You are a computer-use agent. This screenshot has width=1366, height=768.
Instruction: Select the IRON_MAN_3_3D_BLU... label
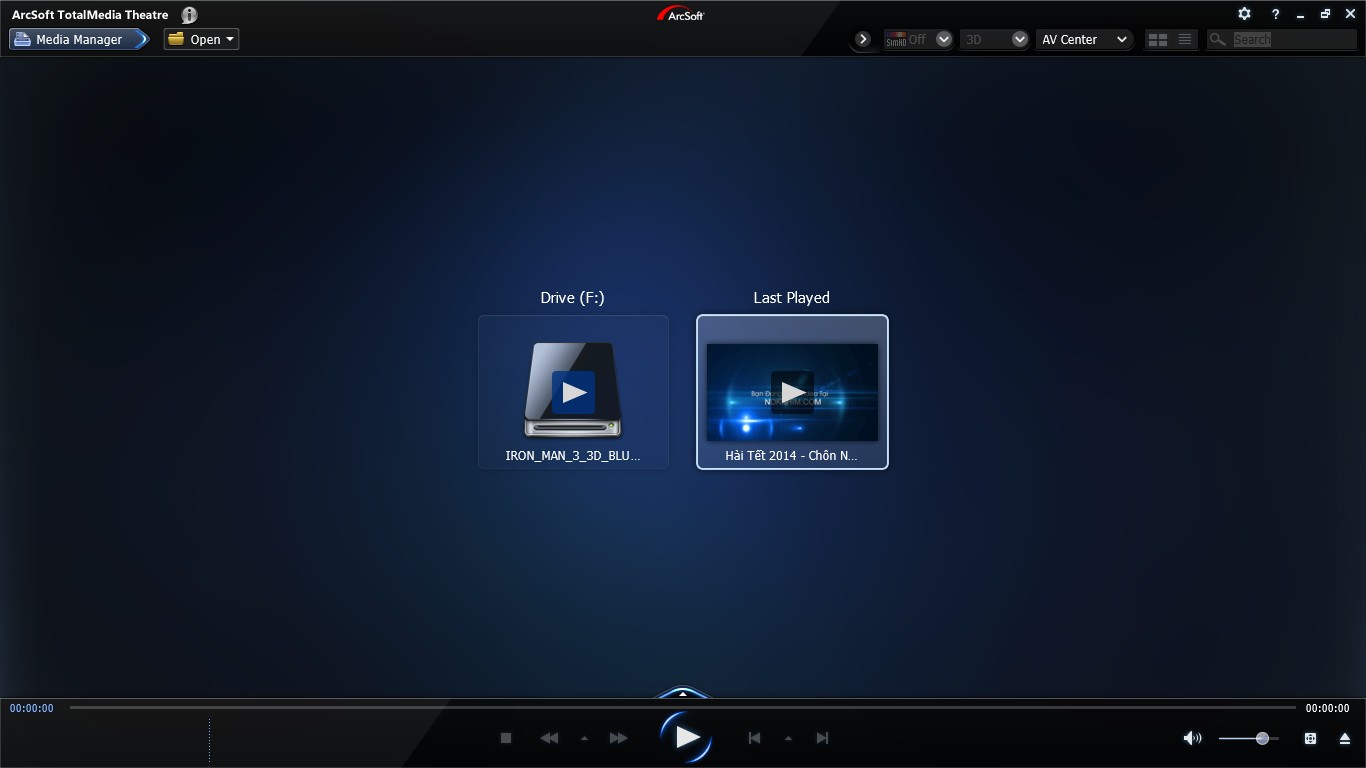point(573,455)
